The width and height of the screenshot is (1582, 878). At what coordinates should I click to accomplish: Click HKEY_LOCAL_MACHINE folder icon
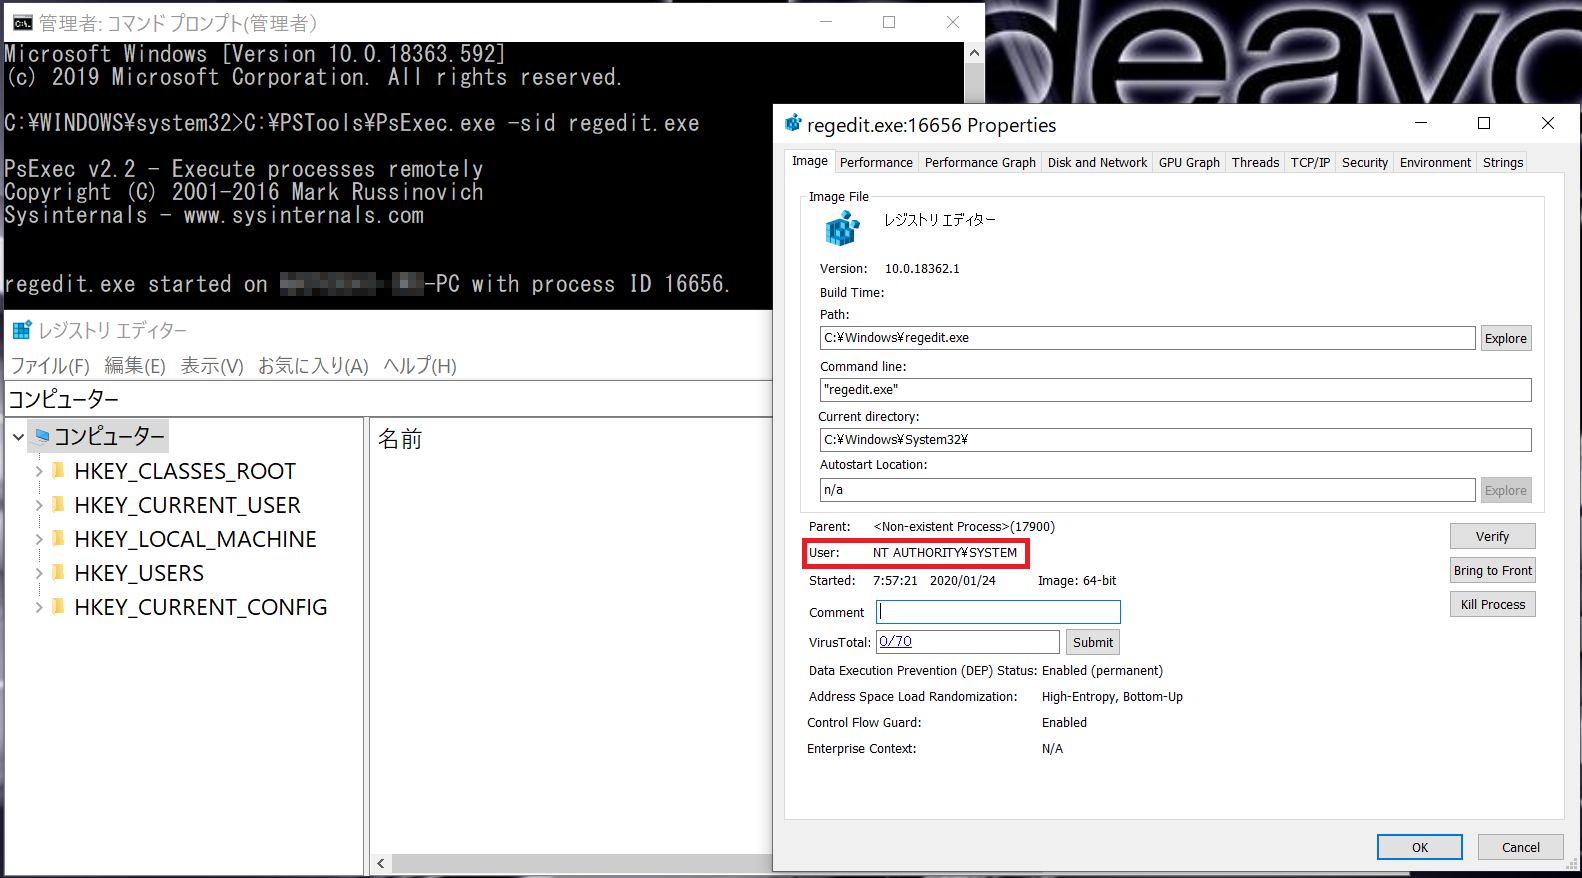[x=58, y=538]
